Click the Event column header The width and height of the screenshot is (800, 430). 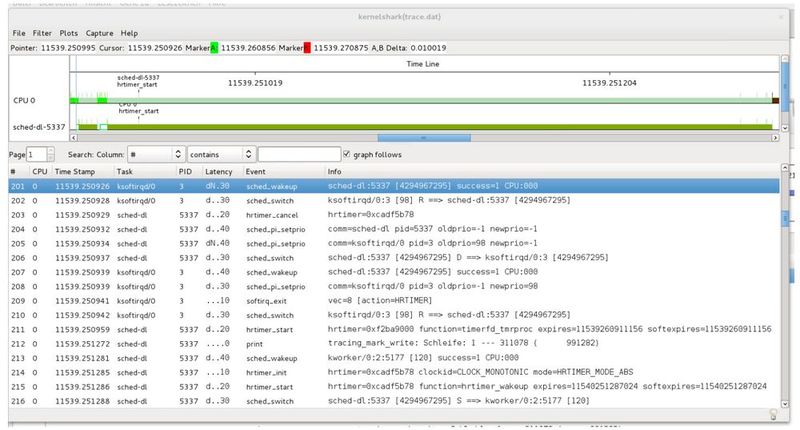point(258,172)
